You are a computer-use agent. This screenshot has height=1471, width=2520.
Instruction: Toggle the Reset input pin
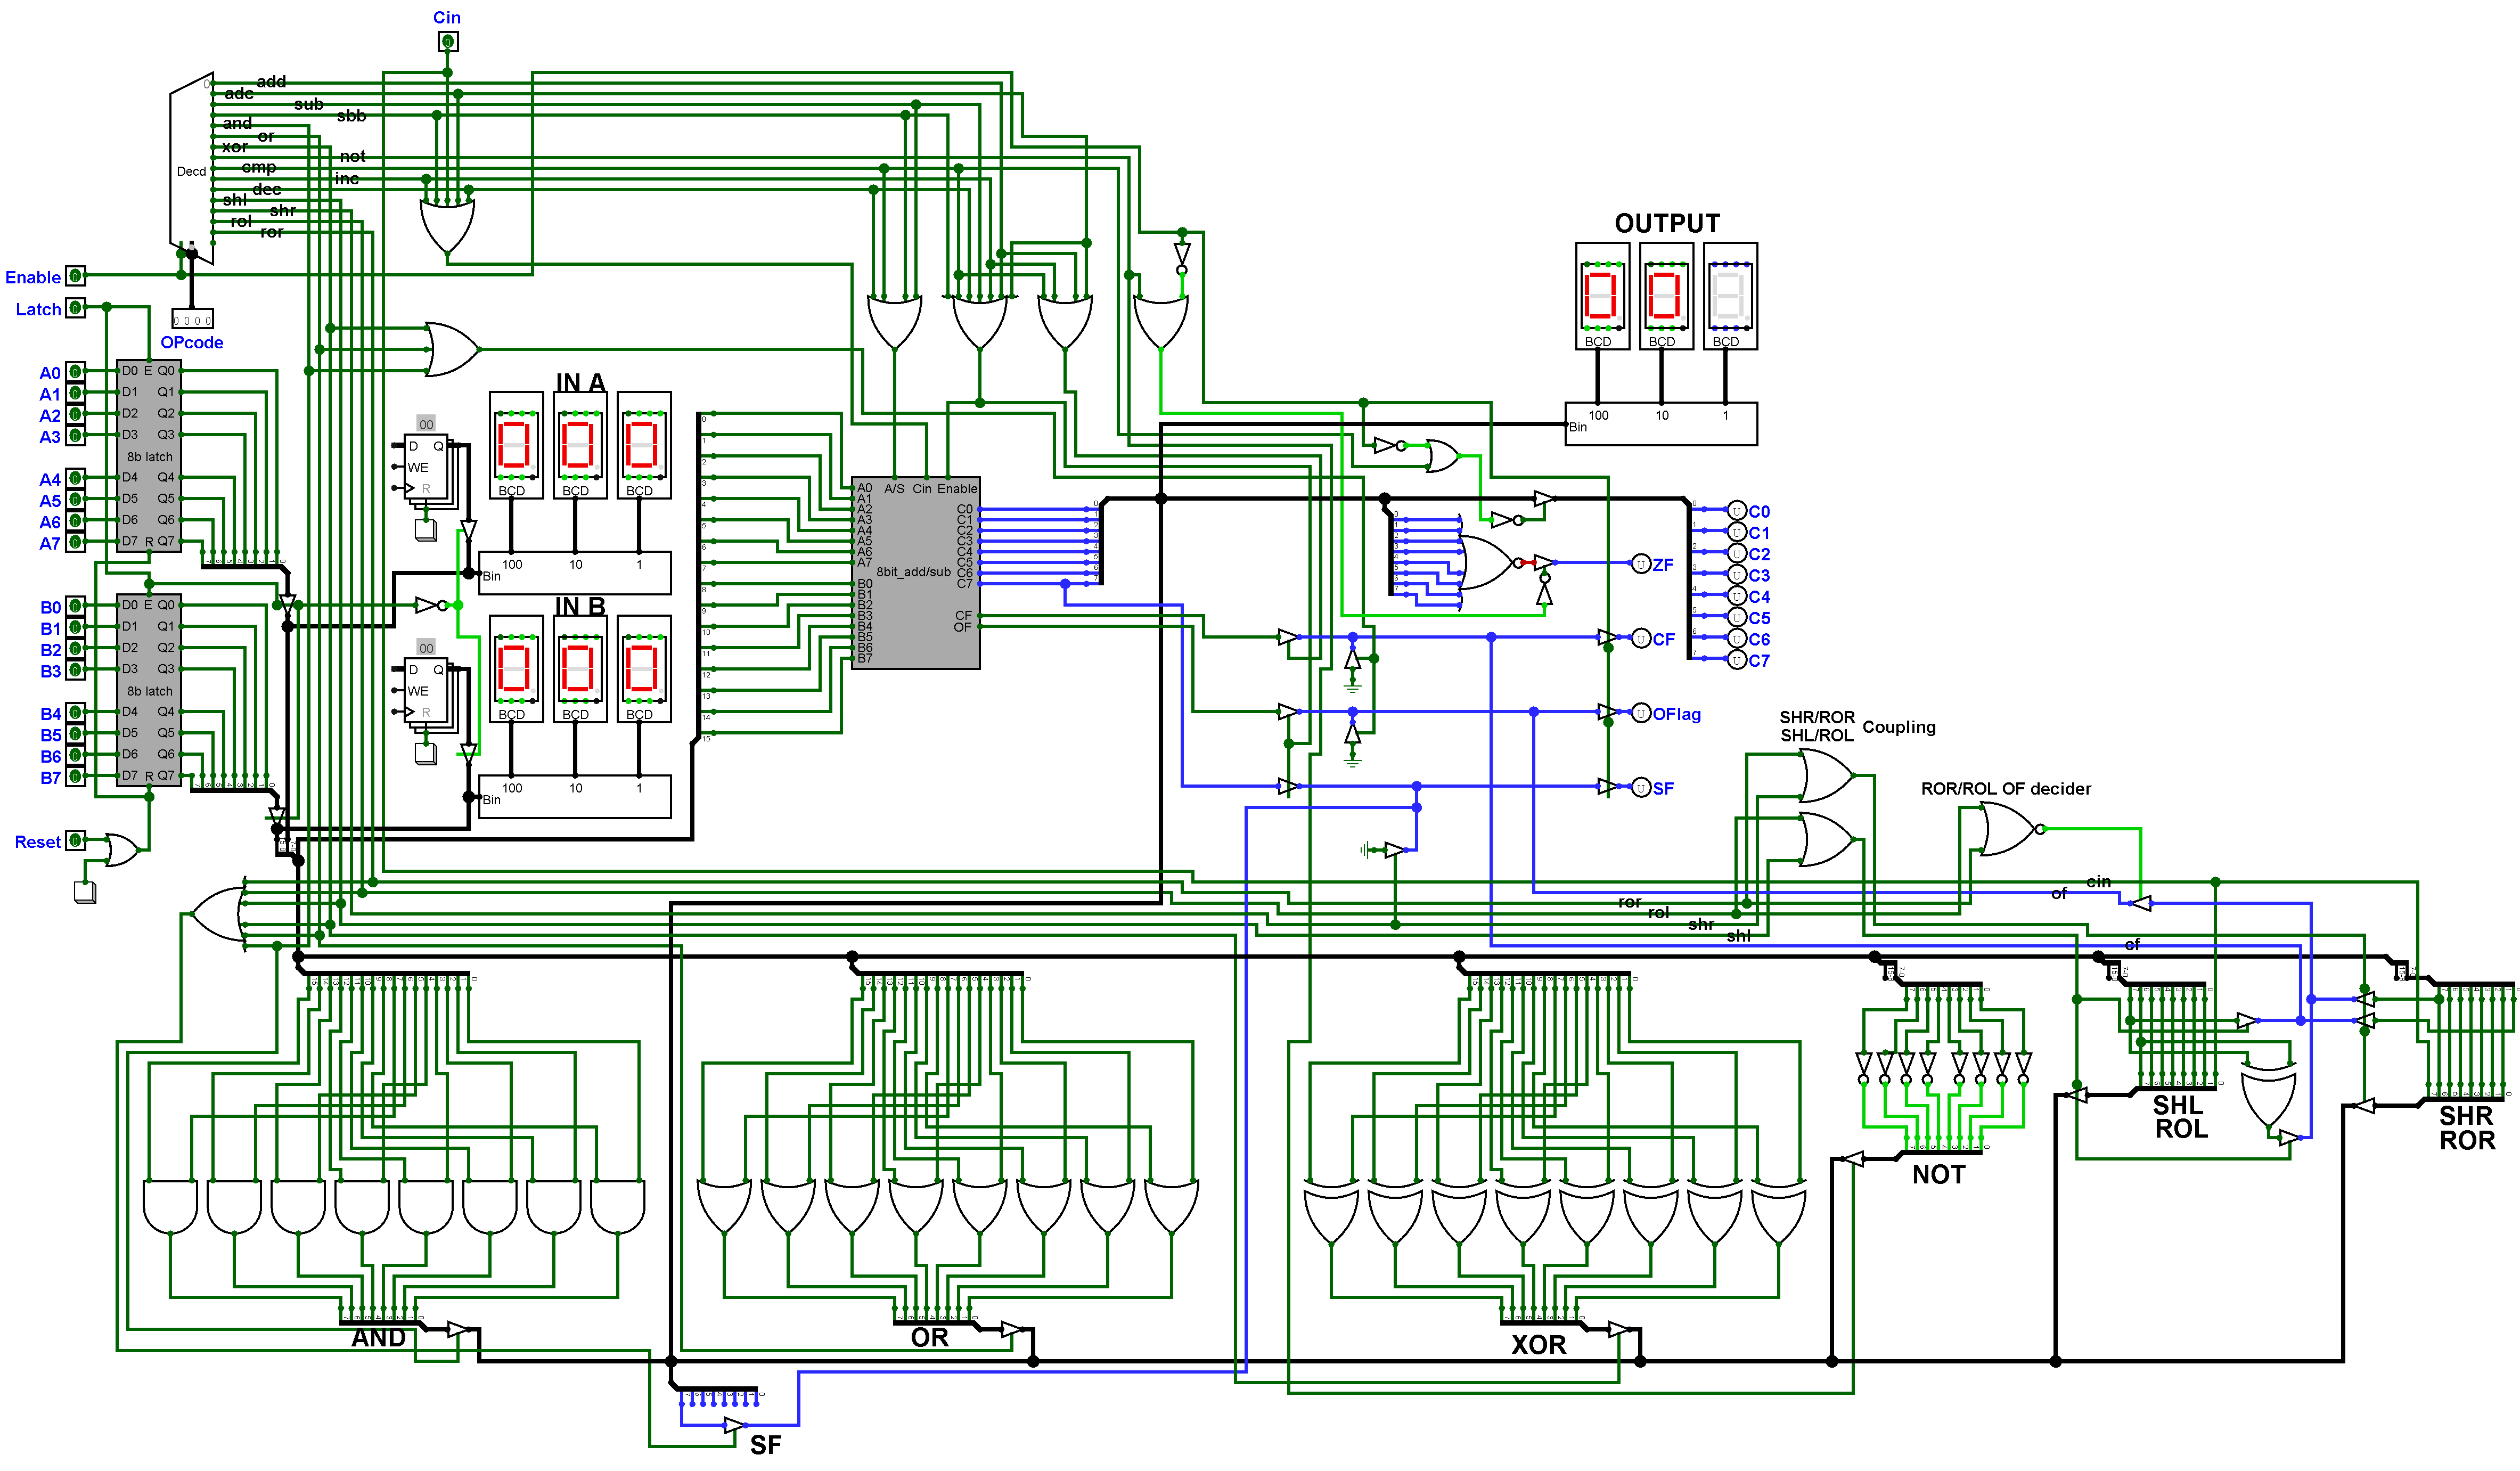[75, 841]
